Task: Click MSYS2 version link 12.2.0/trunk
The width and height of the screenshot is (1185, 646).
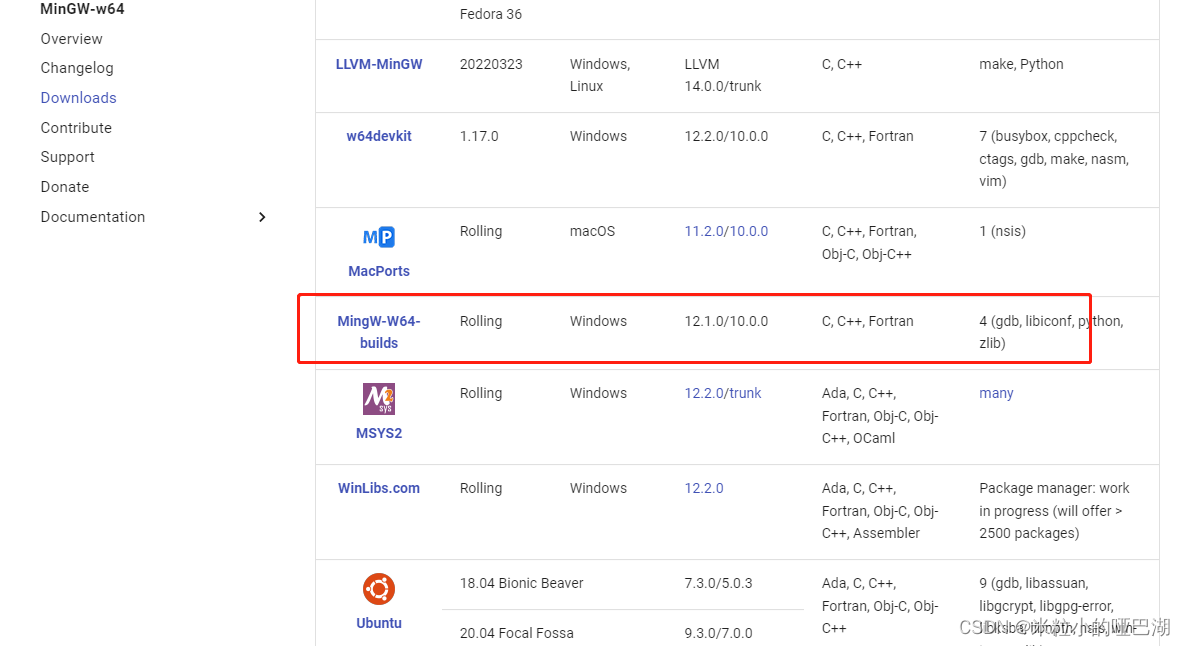Action: (x=722, y=393)
